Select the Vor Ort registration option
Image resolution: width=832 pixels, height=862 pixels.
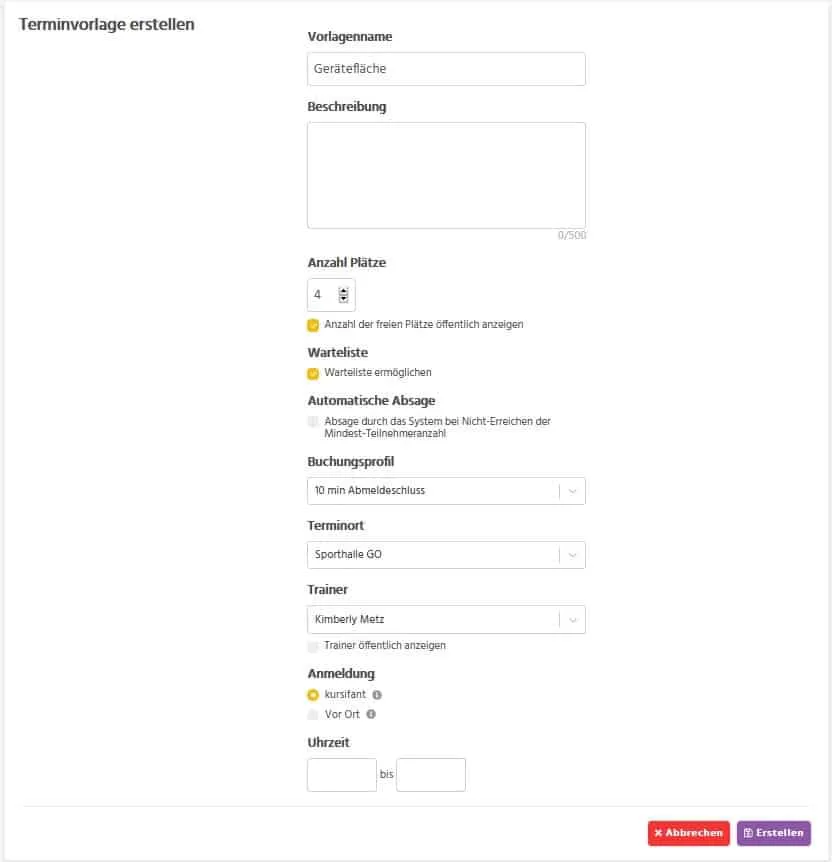point(313,714)
